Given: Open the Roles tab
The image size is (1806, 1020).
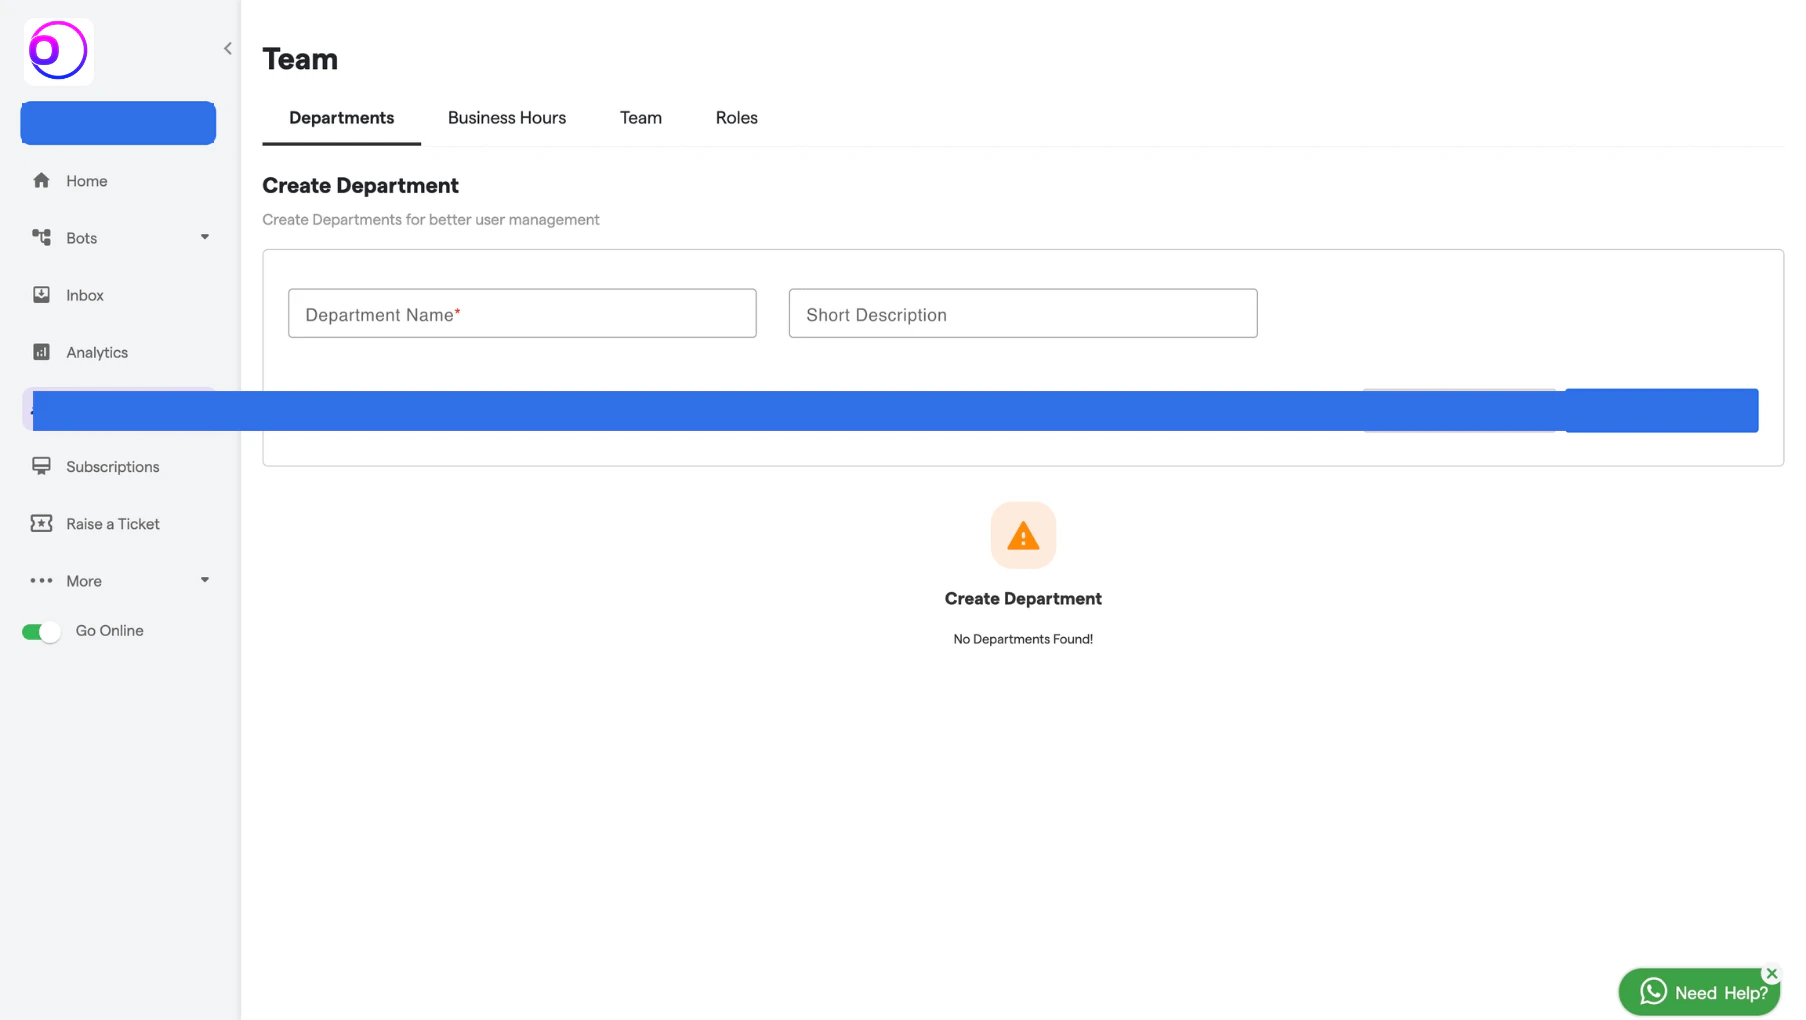Looking at the screenshot, I should (x=737, y=118).
